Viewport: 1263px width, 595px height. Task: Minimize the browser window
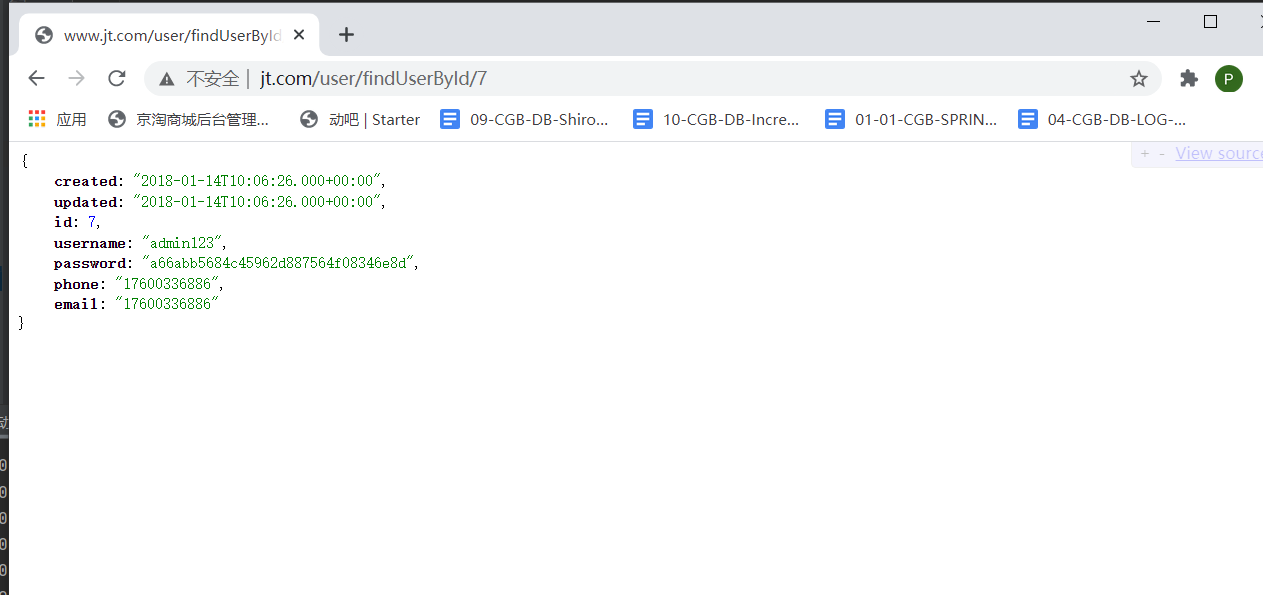[x=1155, y=21]
